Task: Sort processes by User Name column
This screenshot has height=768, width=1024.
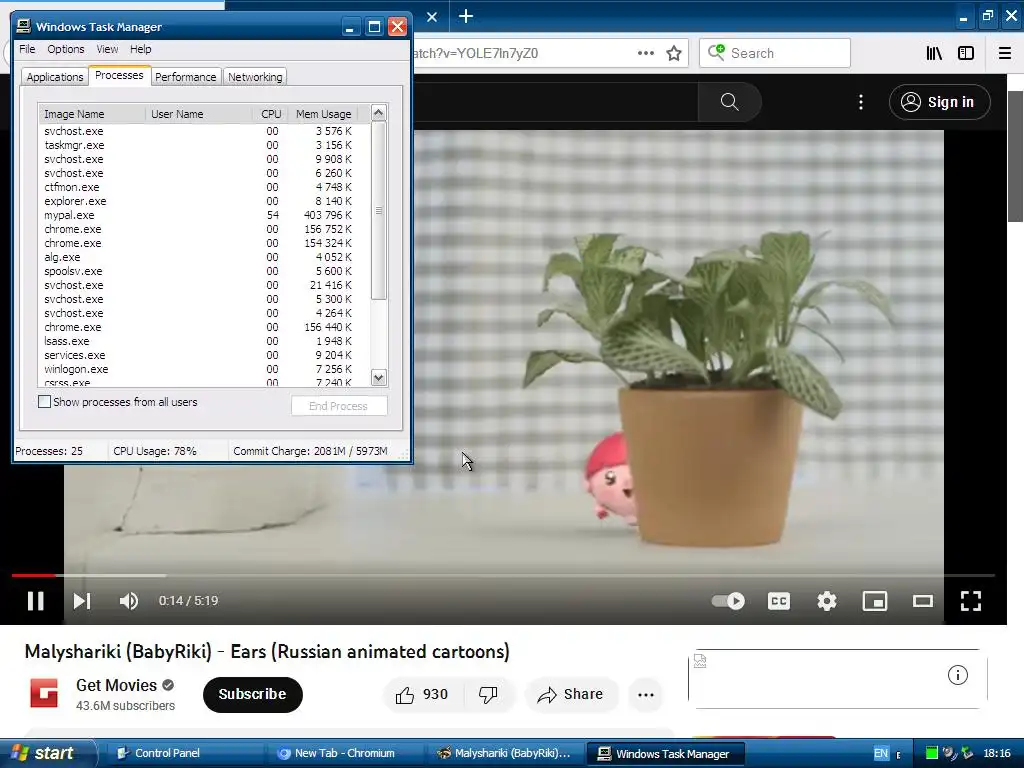Action: coord(199,114)
